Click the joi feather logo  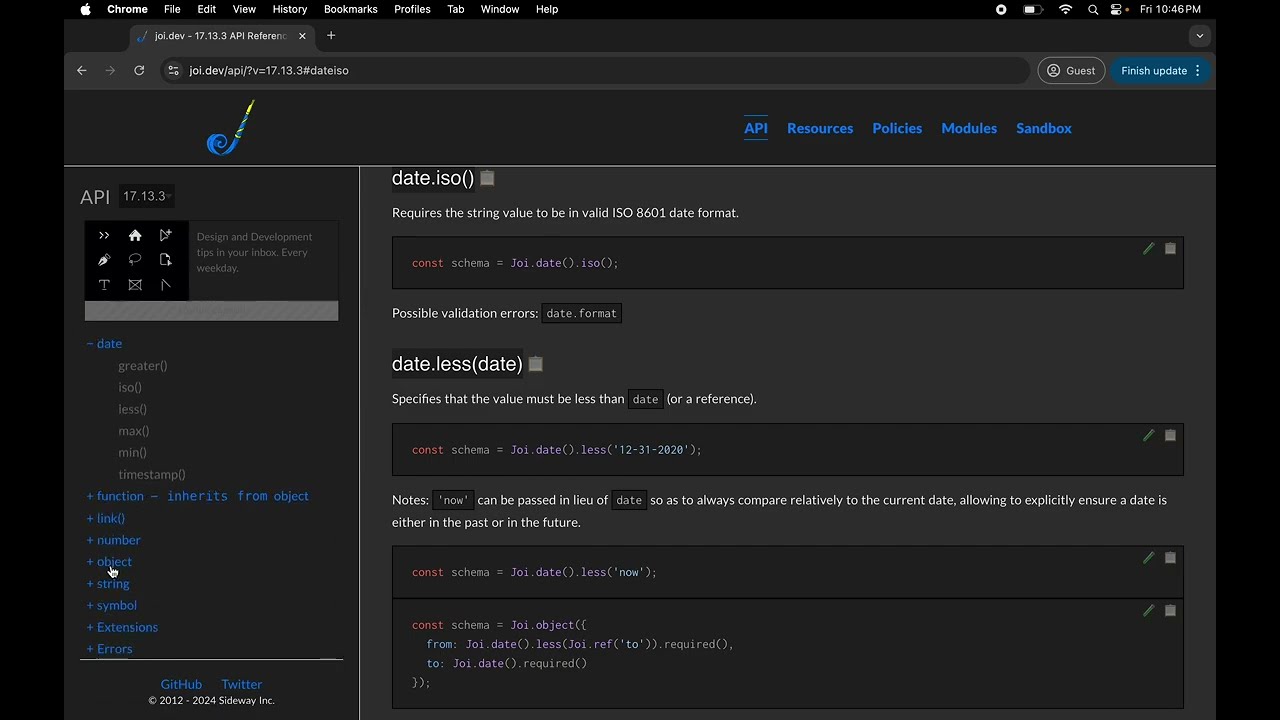[231, 128]
